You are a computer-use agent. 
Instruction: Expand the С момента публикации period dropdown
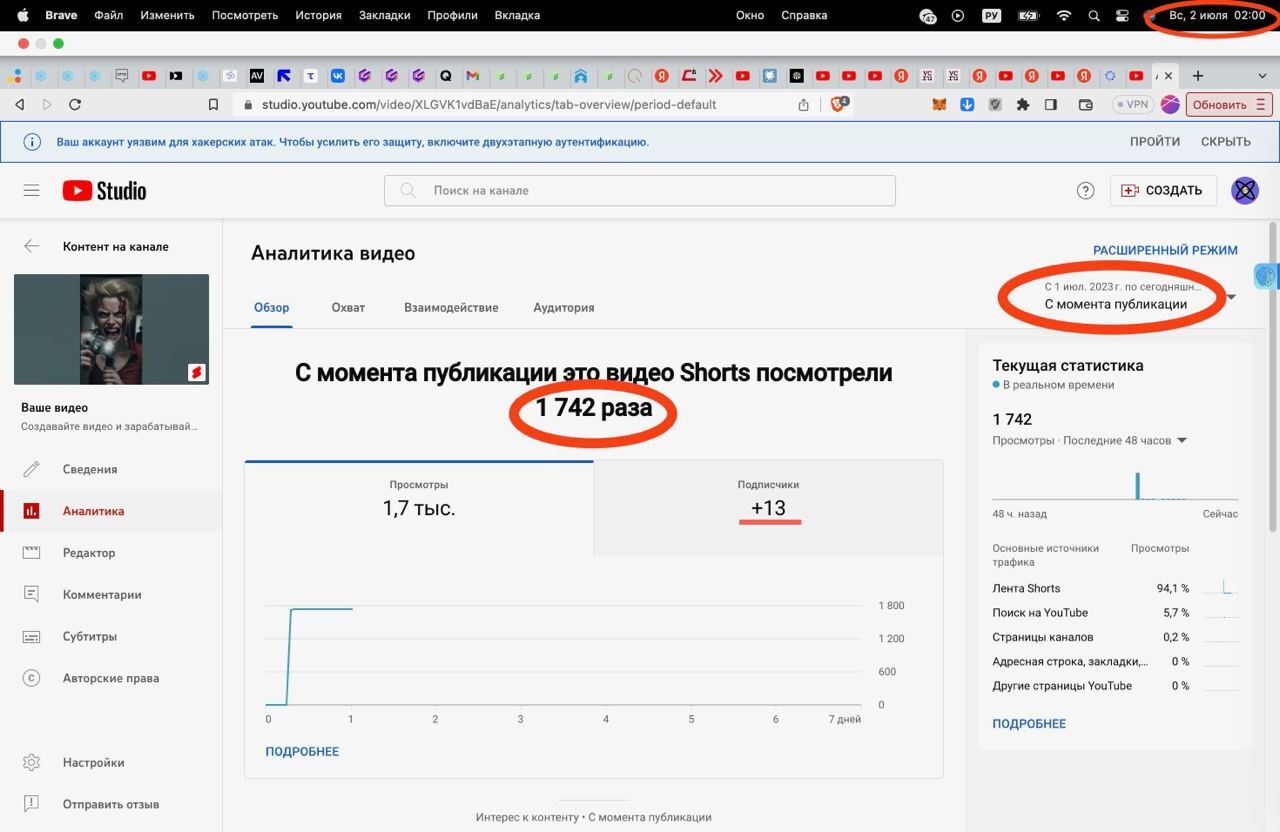click(1230, 297)
